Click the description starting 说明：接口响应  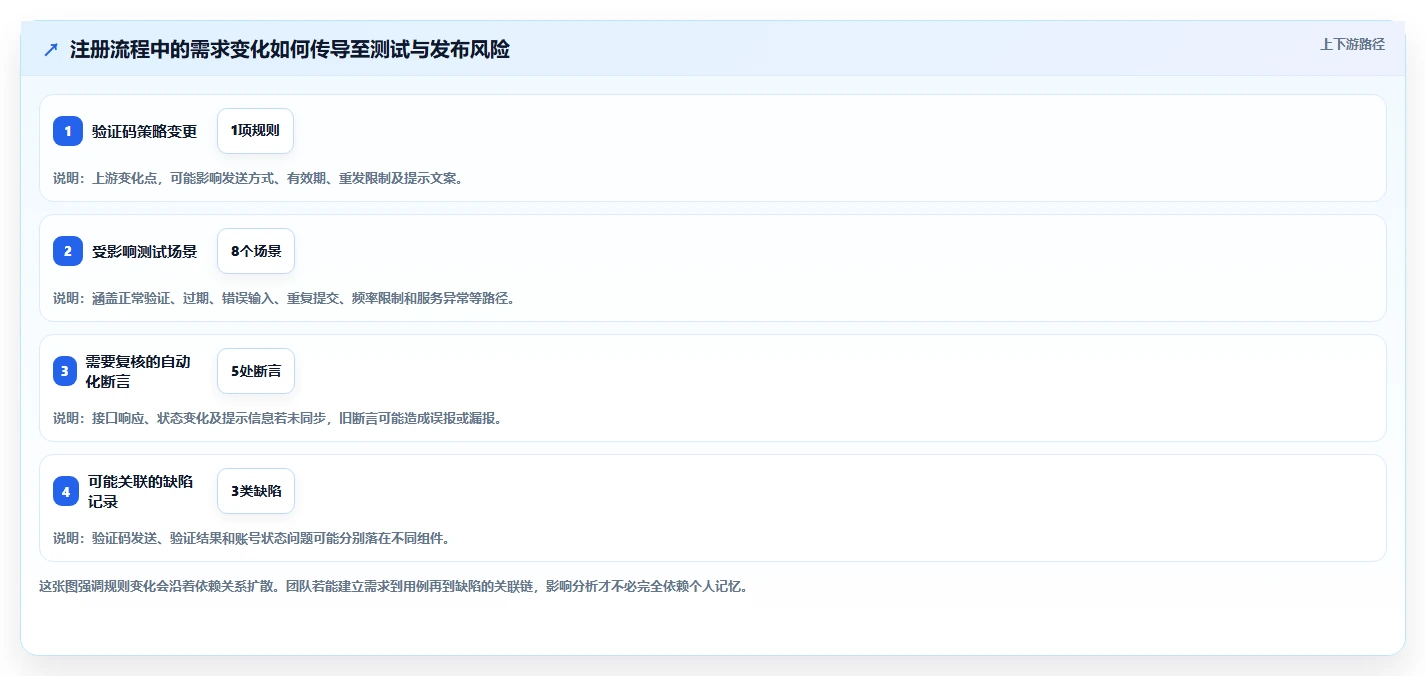(x=277, y=418)
